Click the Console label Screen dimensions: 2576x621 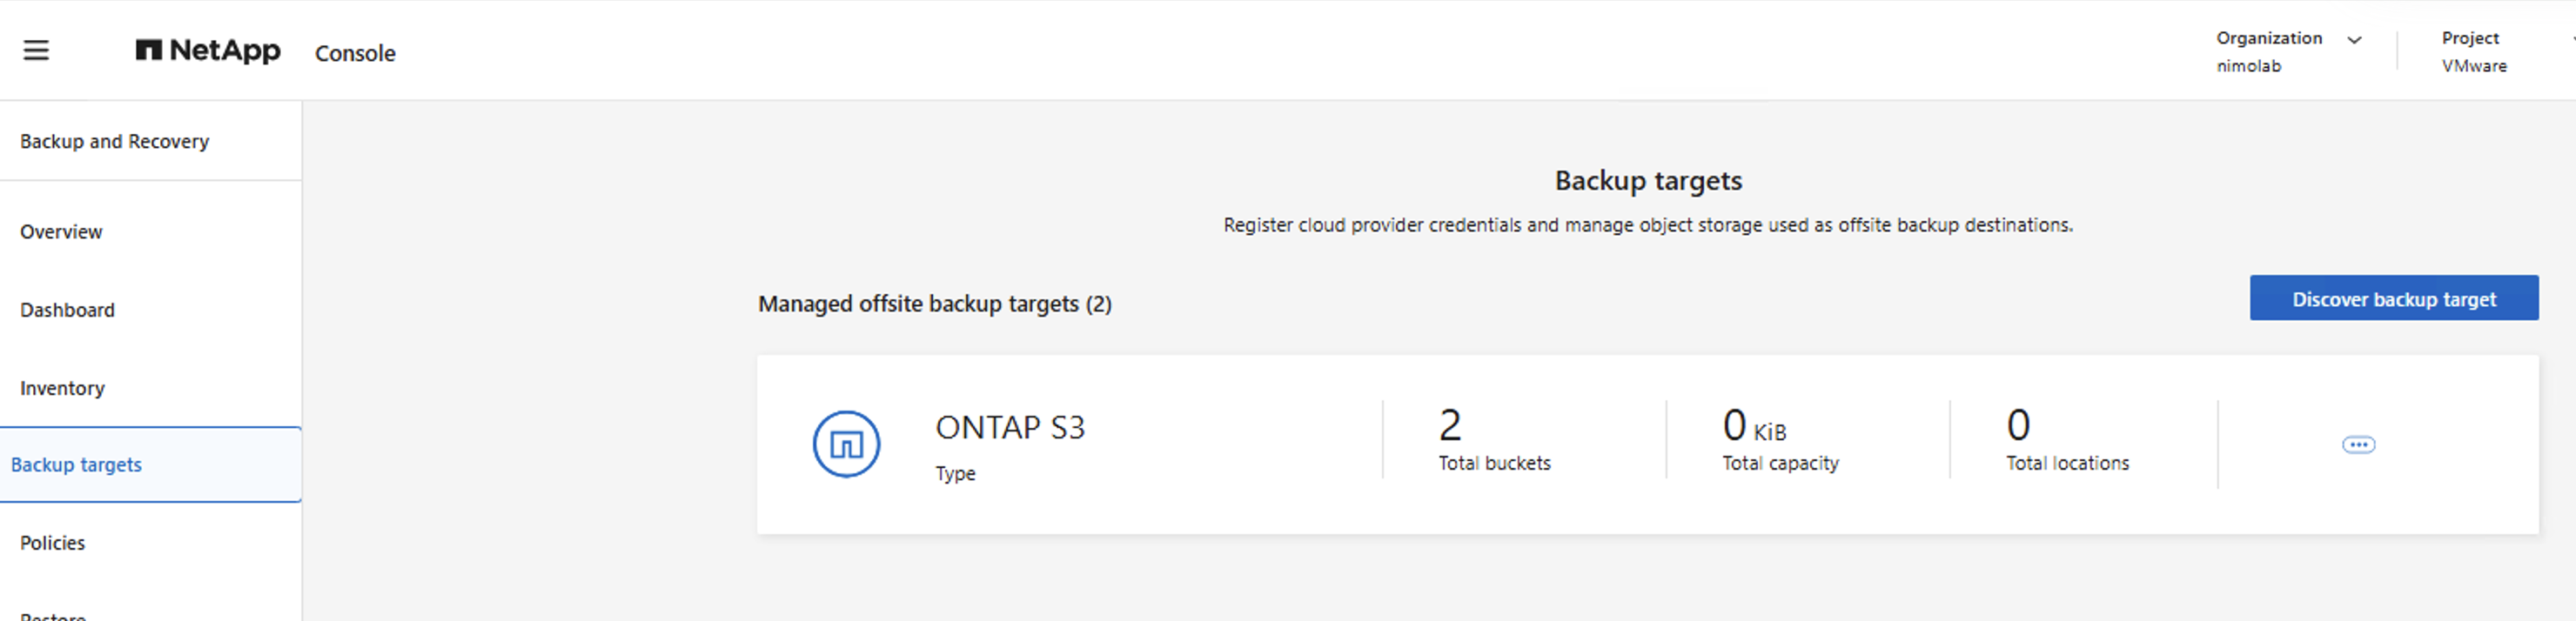coord(355,53)
